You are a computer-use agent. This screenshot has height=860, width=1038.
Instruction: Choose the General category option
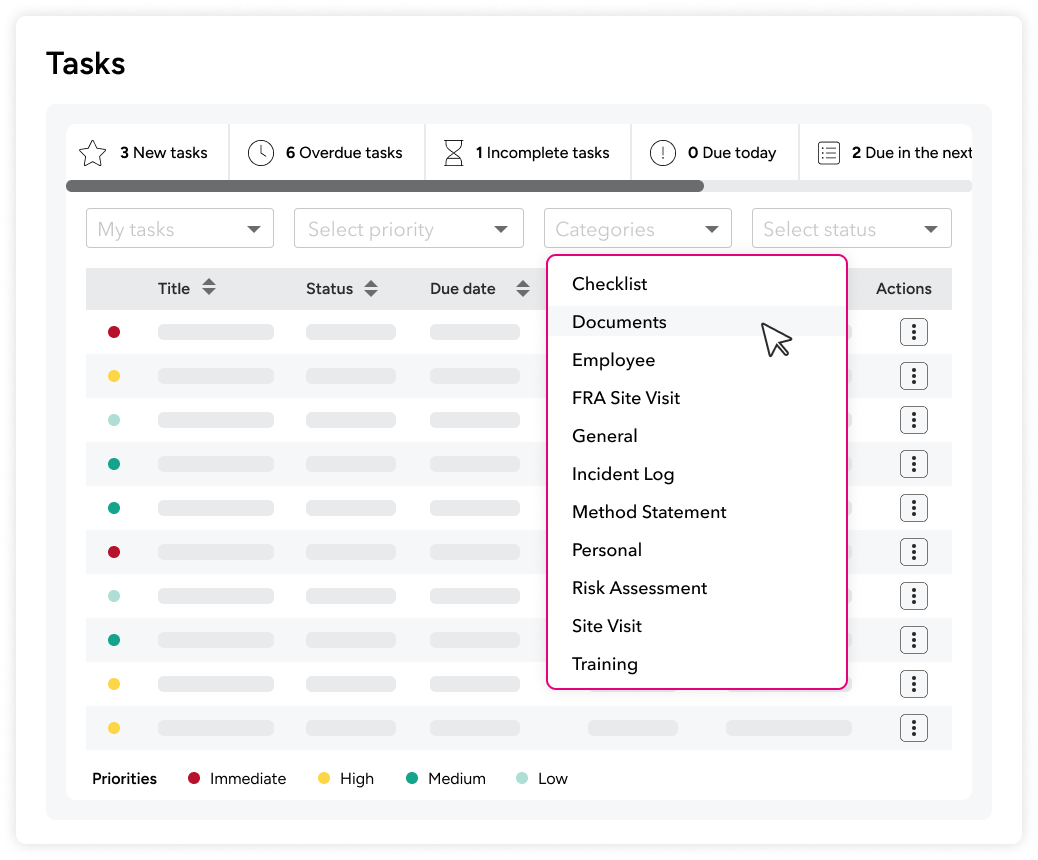pyautogui.click(x=697, y=436)
